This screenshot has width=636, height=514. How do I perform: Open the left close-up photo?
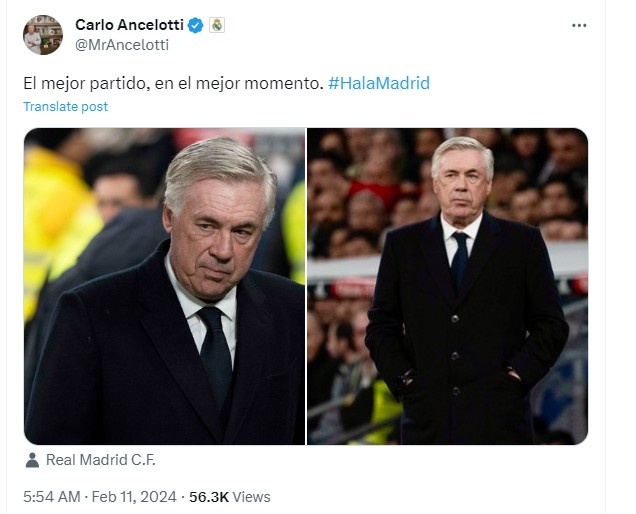(x=165, y=286)
